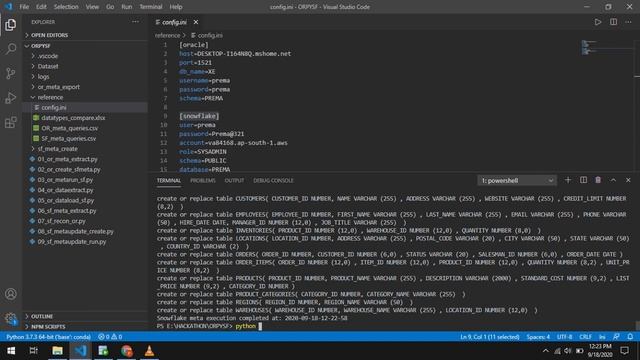
Task: Change line ending via CRLF status item
Action: [585, 337]
